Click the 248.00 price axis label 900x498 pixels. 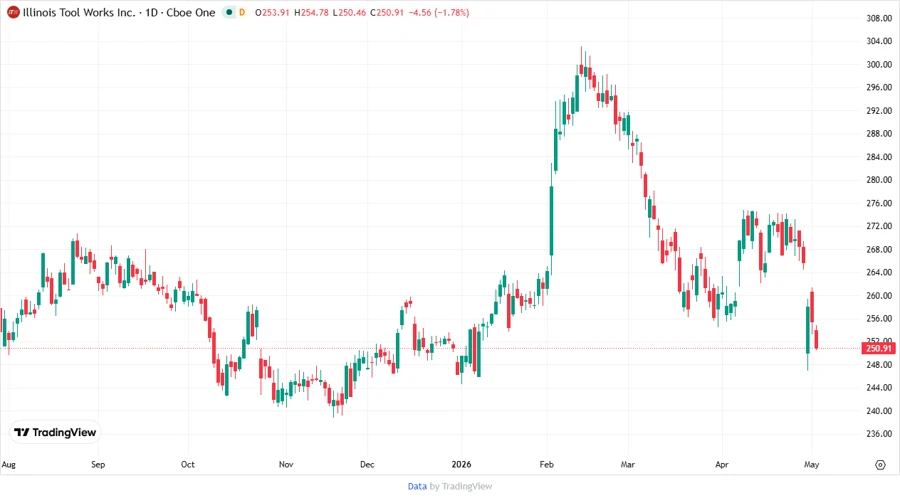[x=879, y=364]
